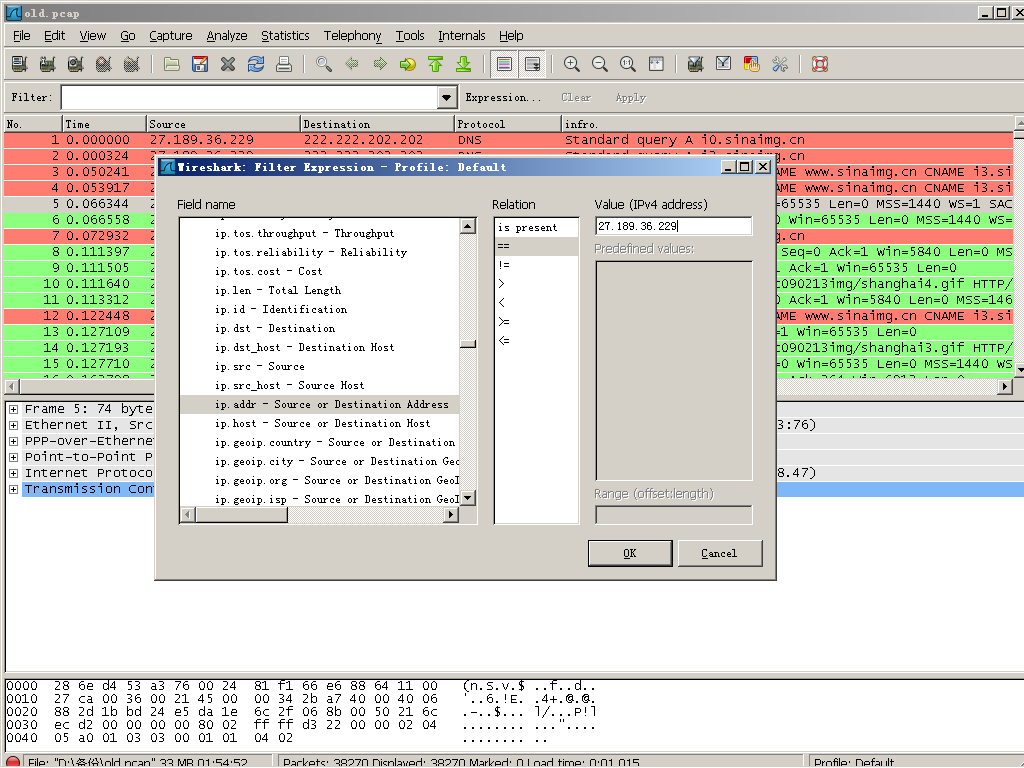This screenshot has width=1024, height=768.
Task: Click the Find packet magnifier icon
Action: 324,64
